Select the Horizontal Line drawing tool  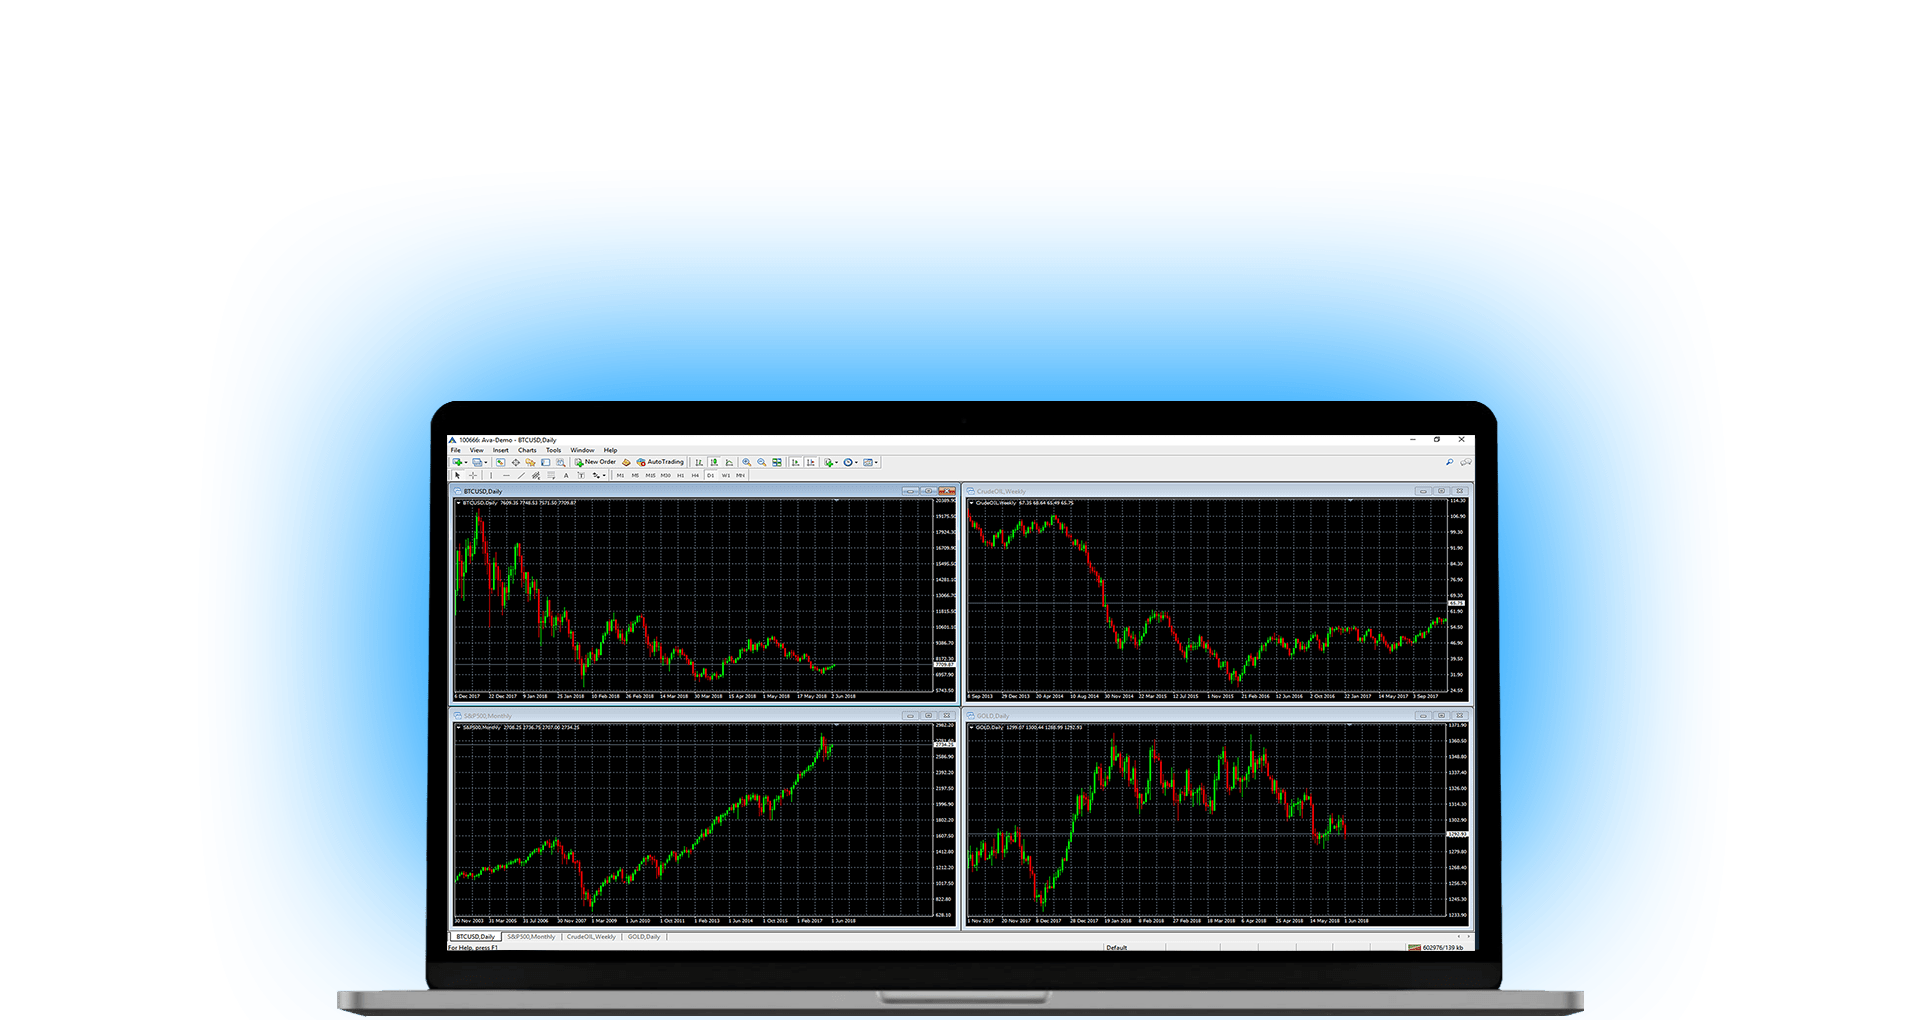(506, 475)
